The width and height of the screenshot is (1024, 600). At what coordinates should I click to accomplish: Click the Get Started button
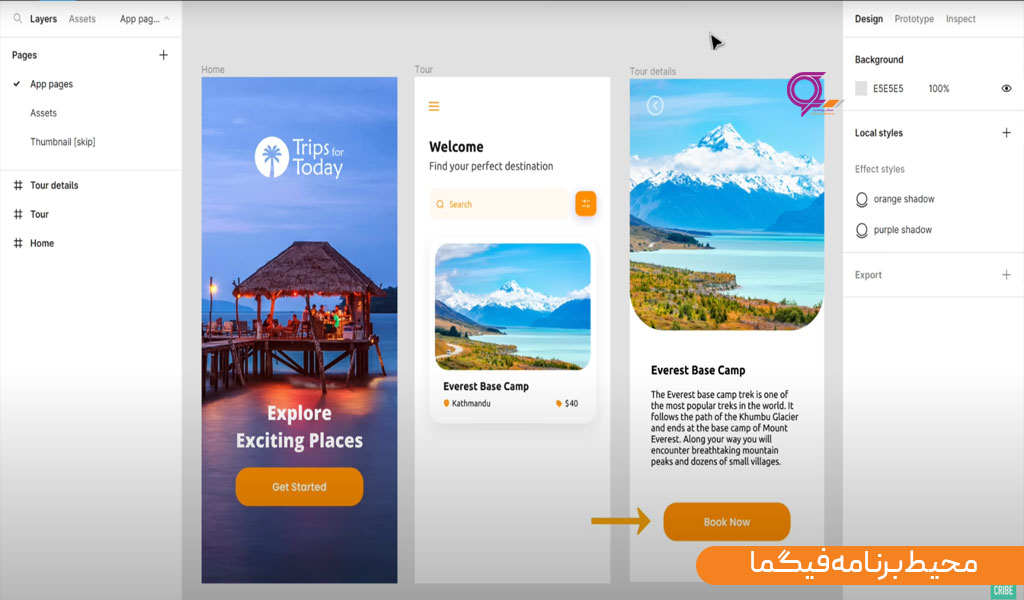[x=299, y=486]
